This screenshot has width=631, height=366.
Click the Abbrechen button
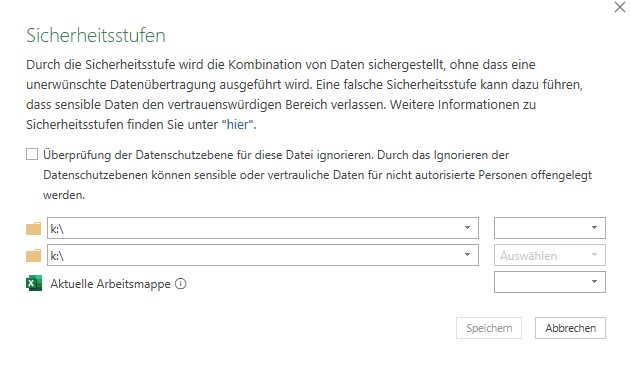570,328
